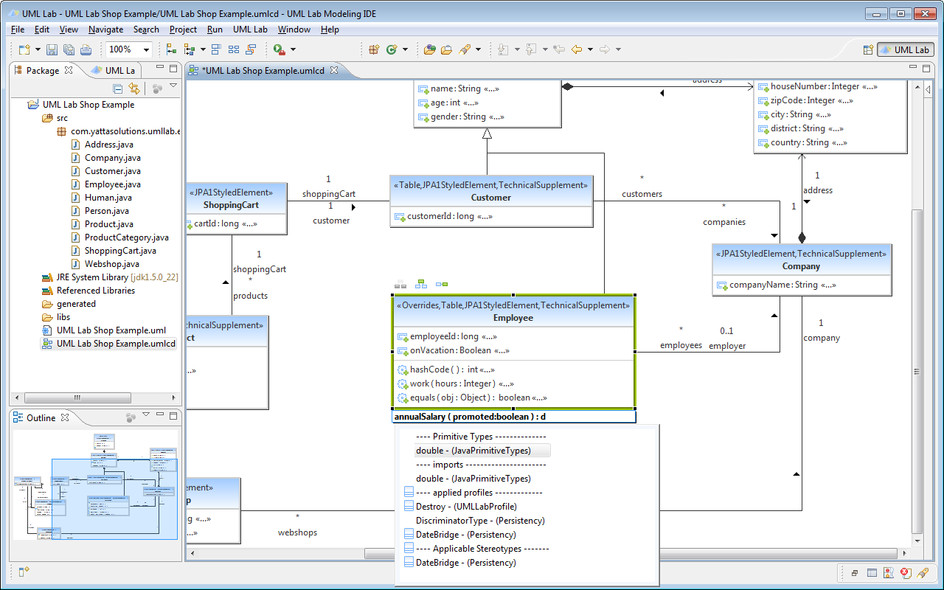The width and height of the screenshot is (944, 590).
Task: Open the Project menu
Action: pos(183,30)
